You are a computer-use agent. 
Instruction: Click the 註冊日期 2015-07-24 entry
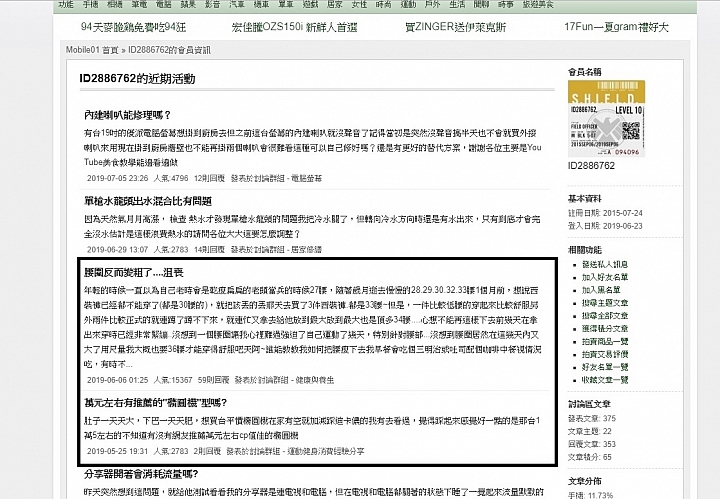point(605,213)
